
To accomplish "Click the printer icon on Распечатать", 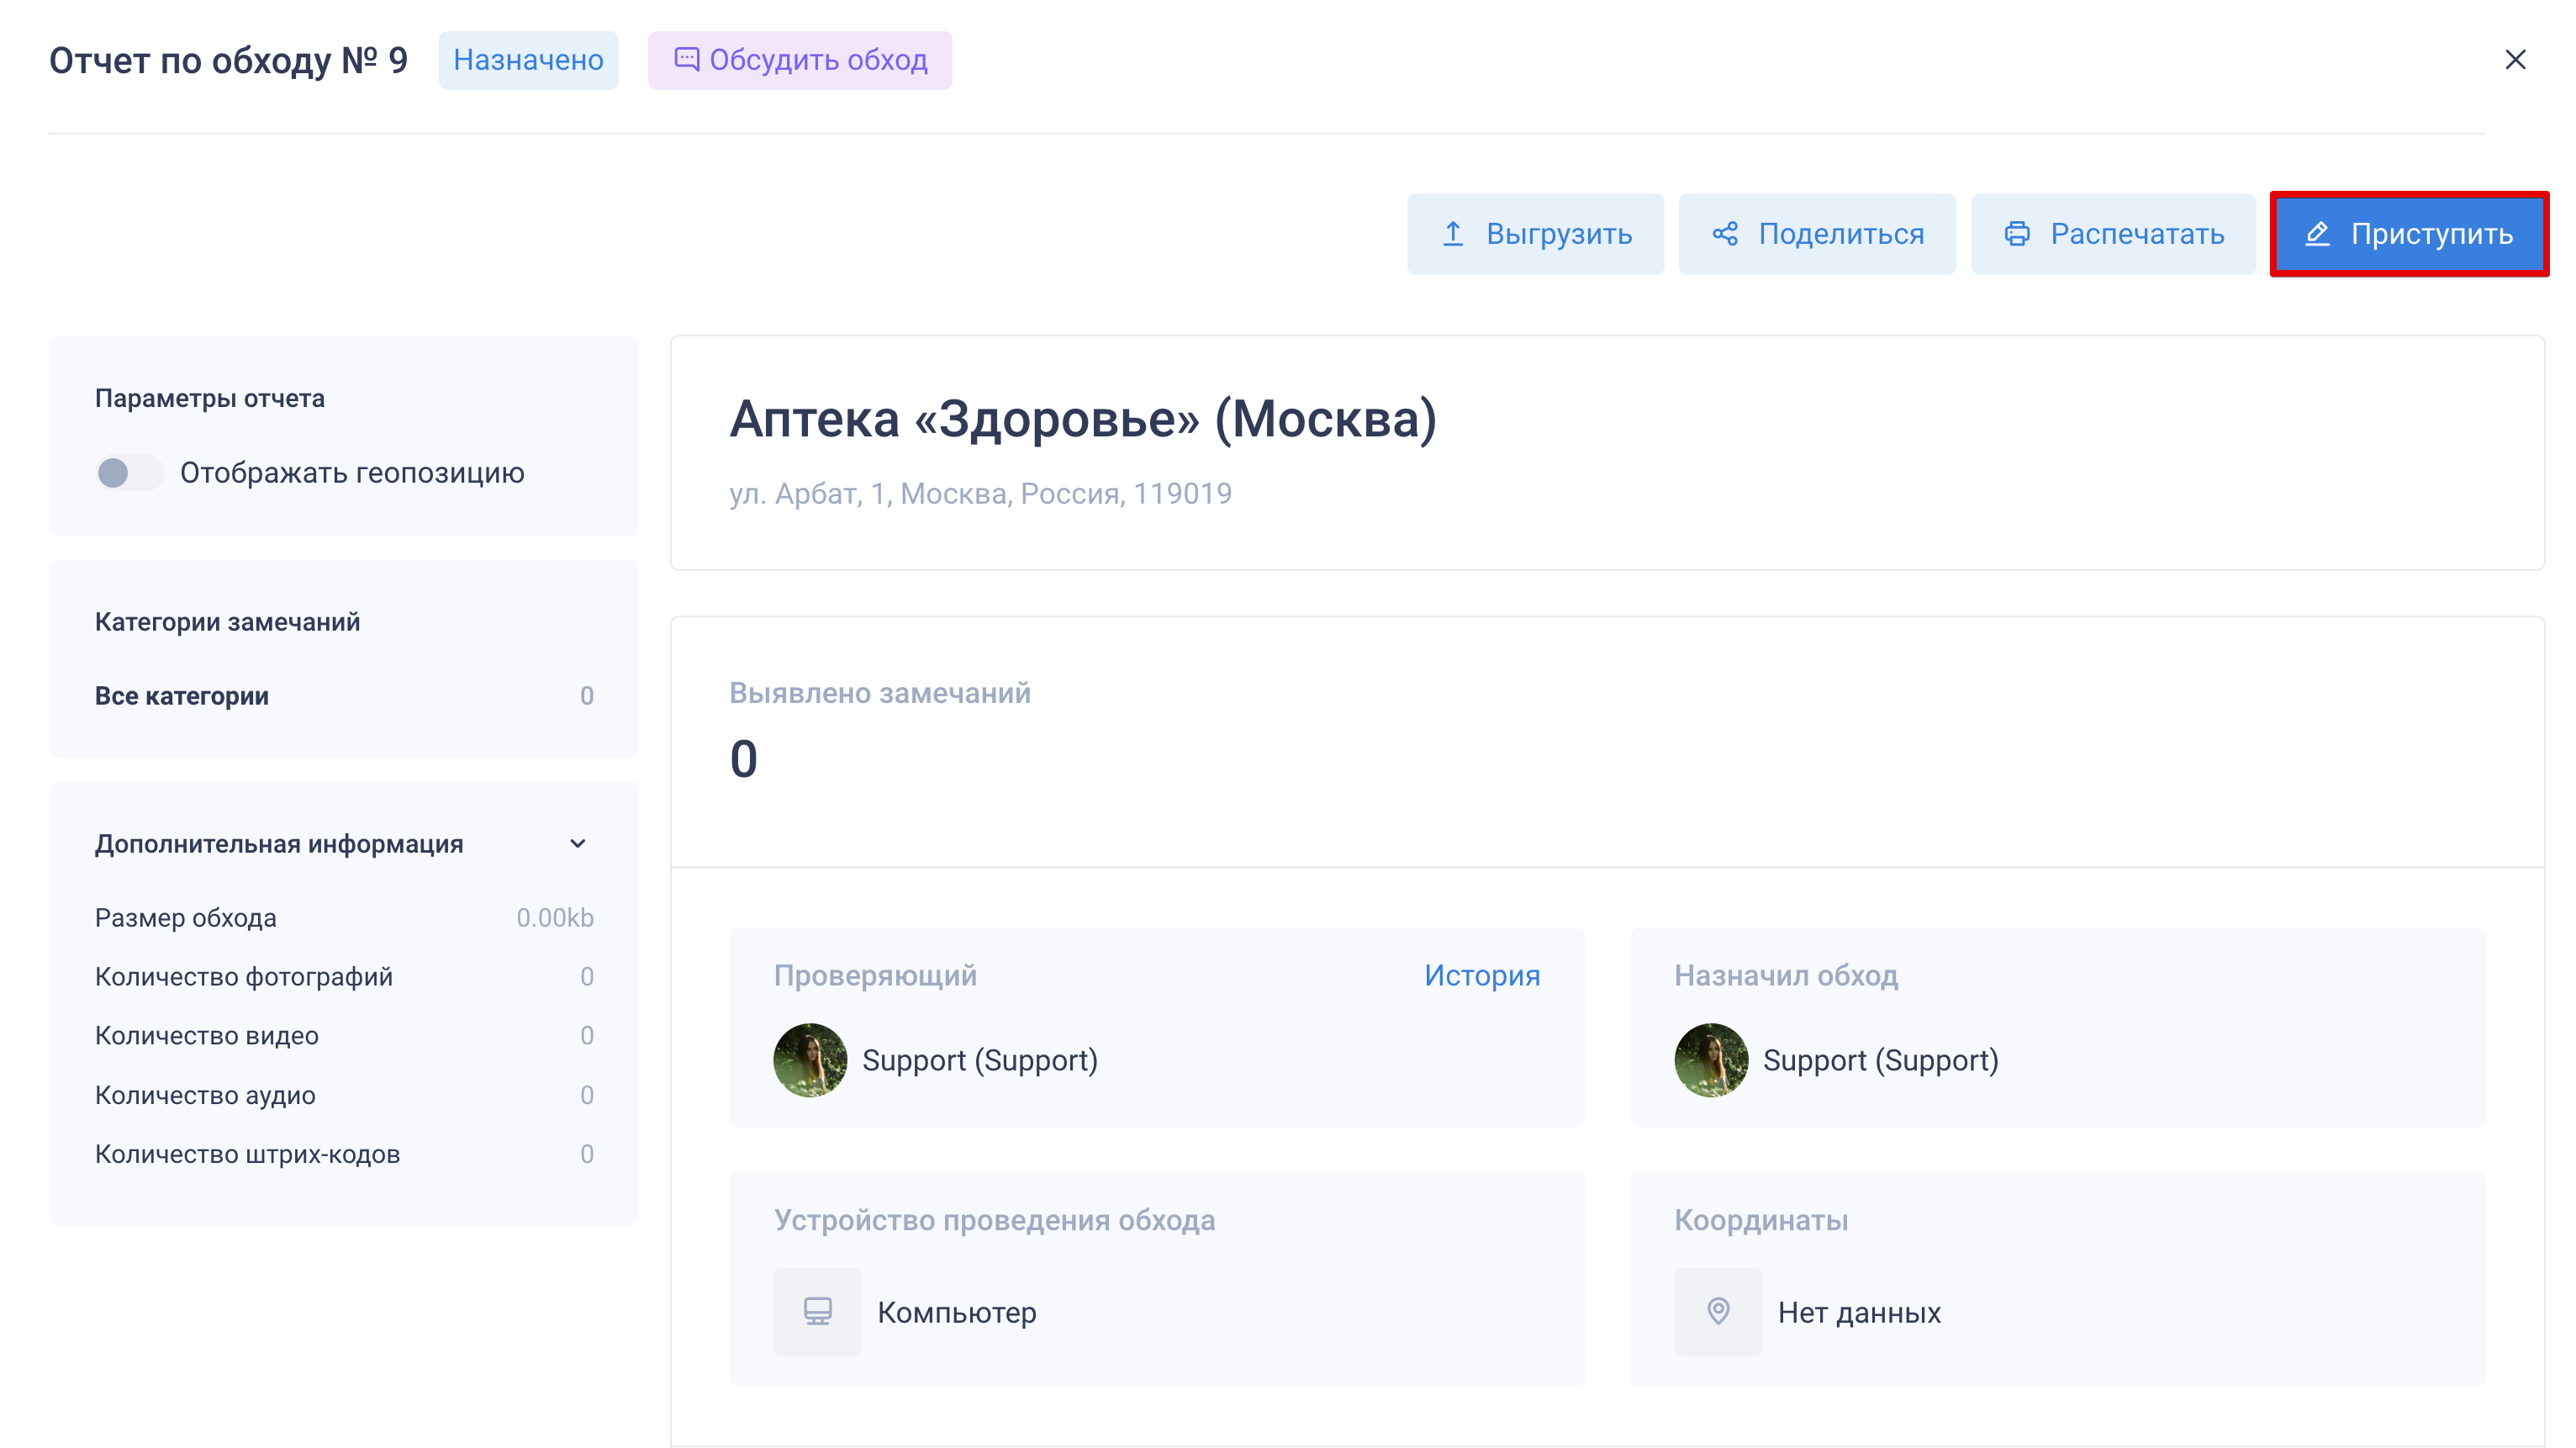I will click(x=2017, y=234).
